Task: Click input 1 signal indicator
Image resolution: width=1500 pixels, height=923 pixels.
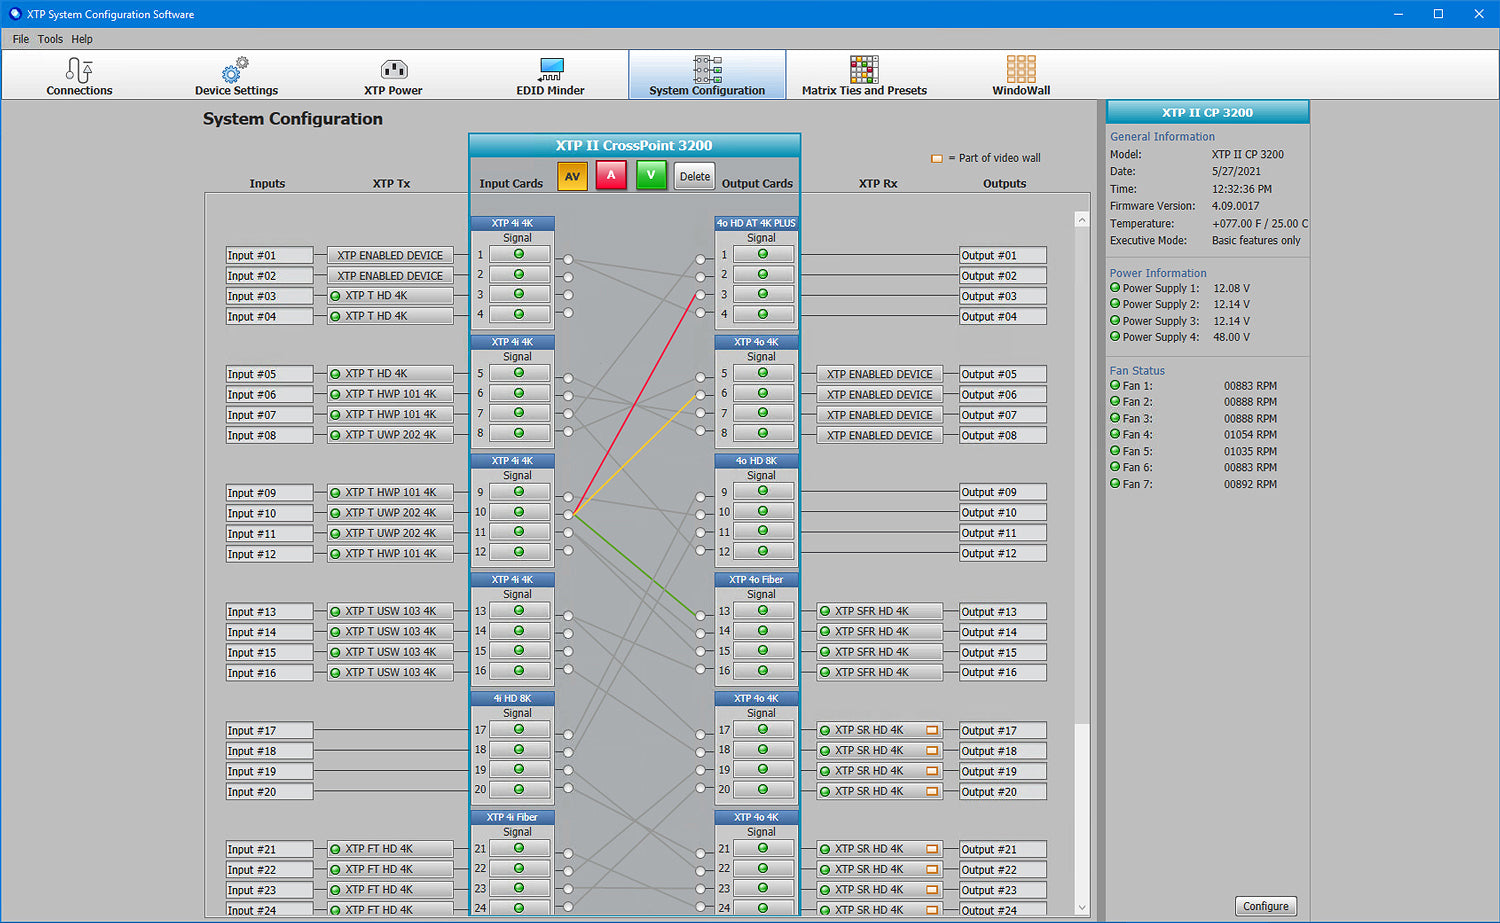Action: 519,254
